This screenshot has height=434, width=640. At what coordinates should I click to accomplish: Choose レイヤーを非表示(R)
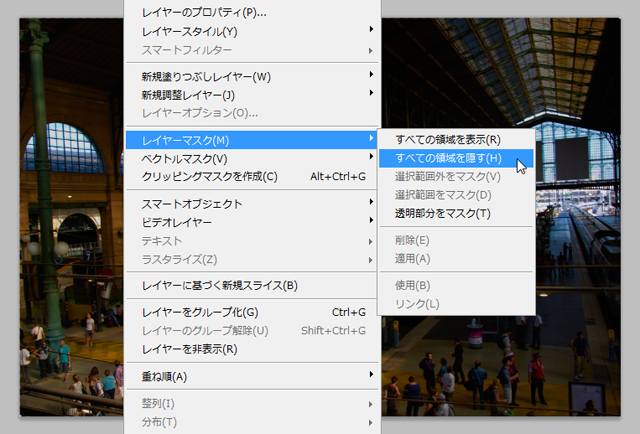(252, 349)
